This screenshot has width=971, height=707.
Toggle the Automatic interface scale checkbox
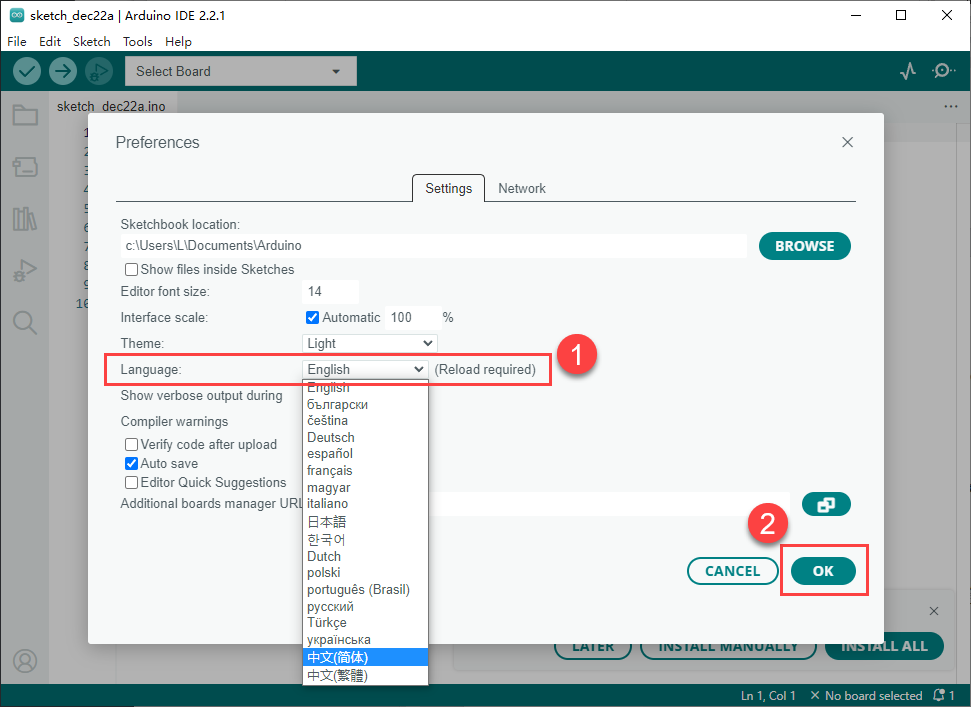coord(312,318)
